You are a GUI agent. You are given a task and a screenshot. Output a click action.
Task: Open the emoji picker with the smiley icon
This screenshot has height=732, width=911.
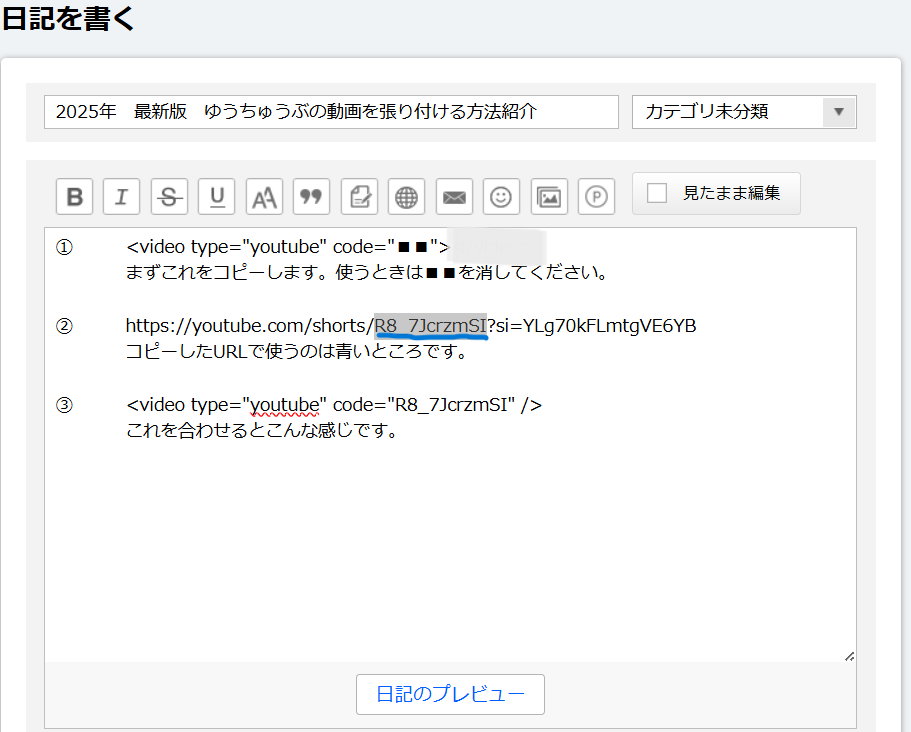[x=501, y=196]
